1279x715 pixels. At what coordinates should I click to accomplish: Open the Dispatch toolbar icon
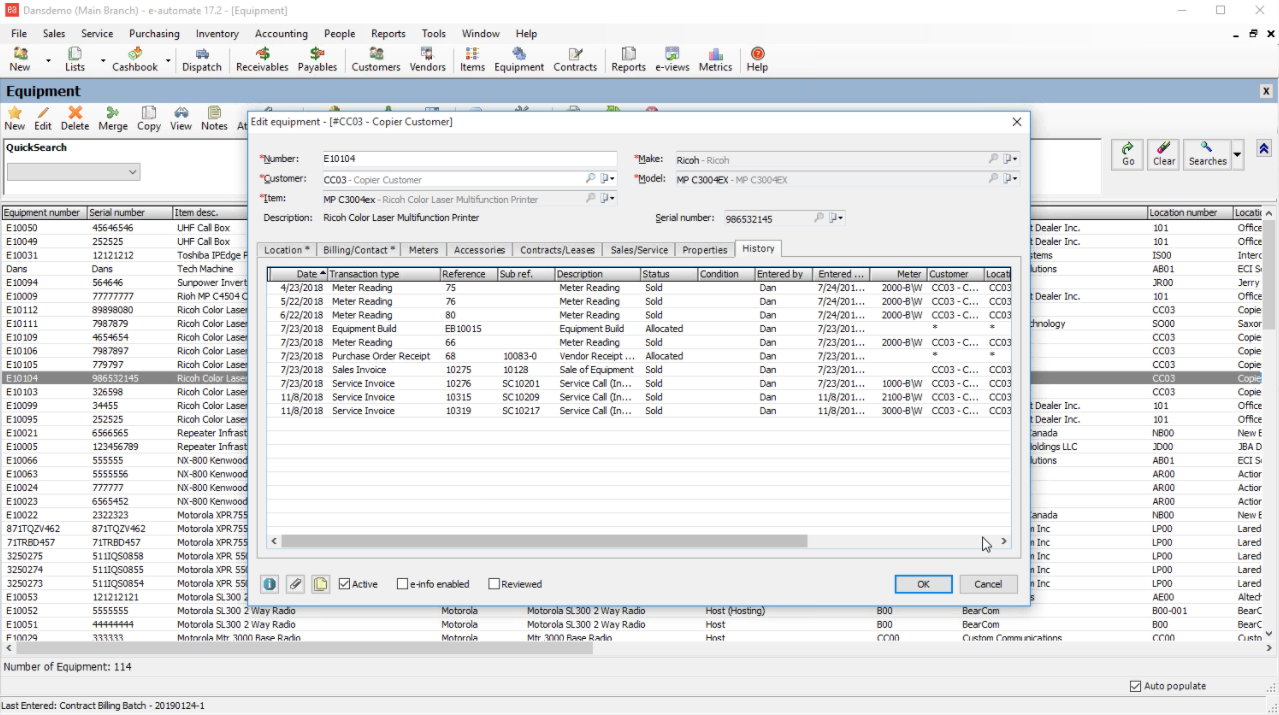point(202,59)
